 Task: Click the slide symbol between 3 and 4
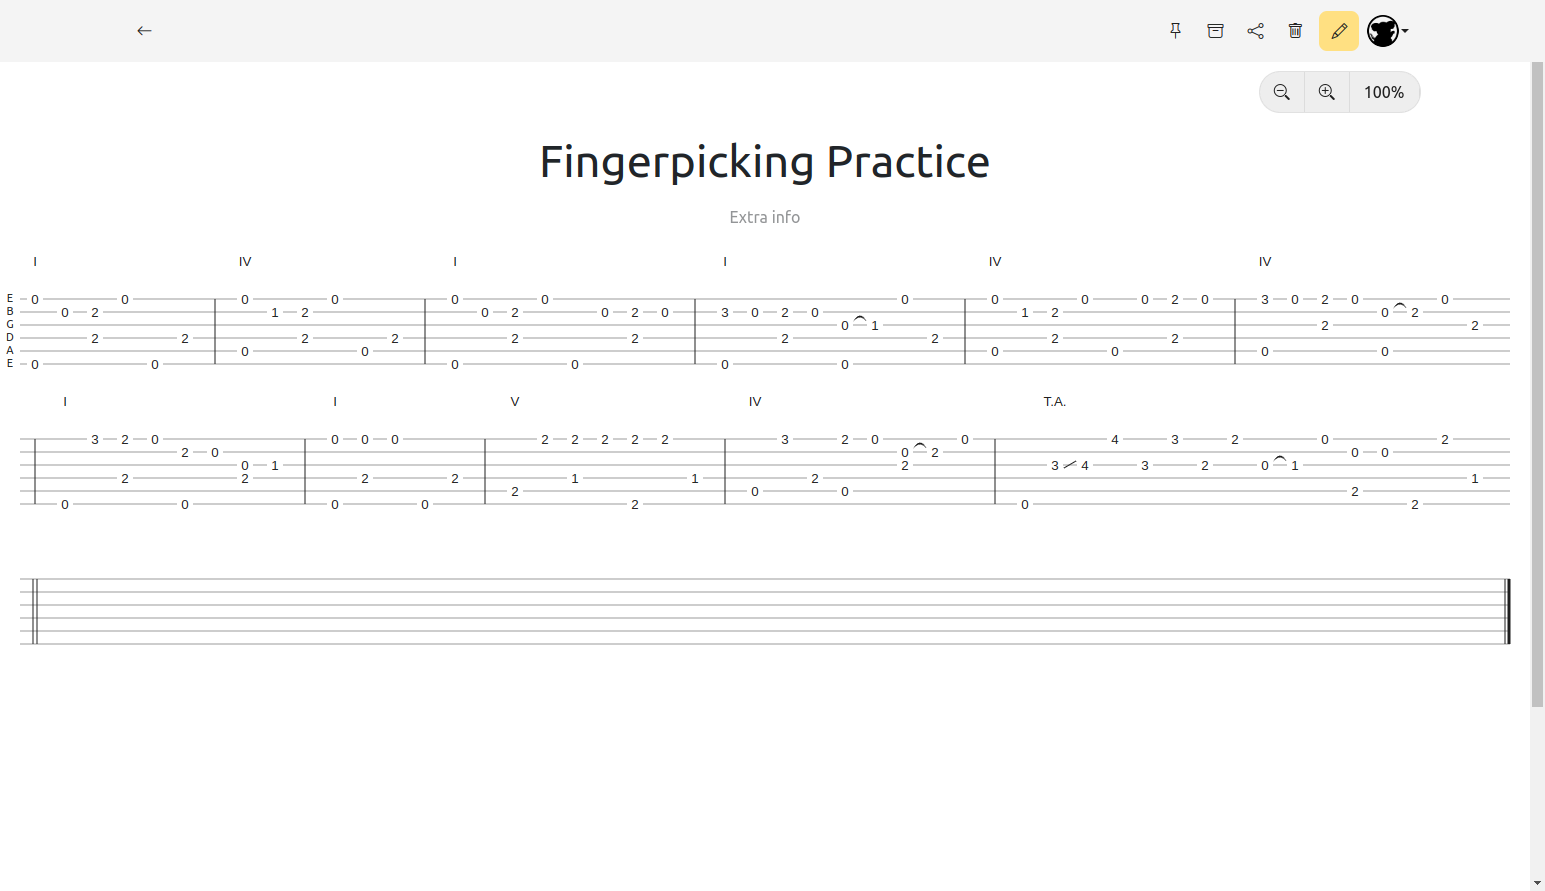pyautogui.click(x=1070, y=465)
